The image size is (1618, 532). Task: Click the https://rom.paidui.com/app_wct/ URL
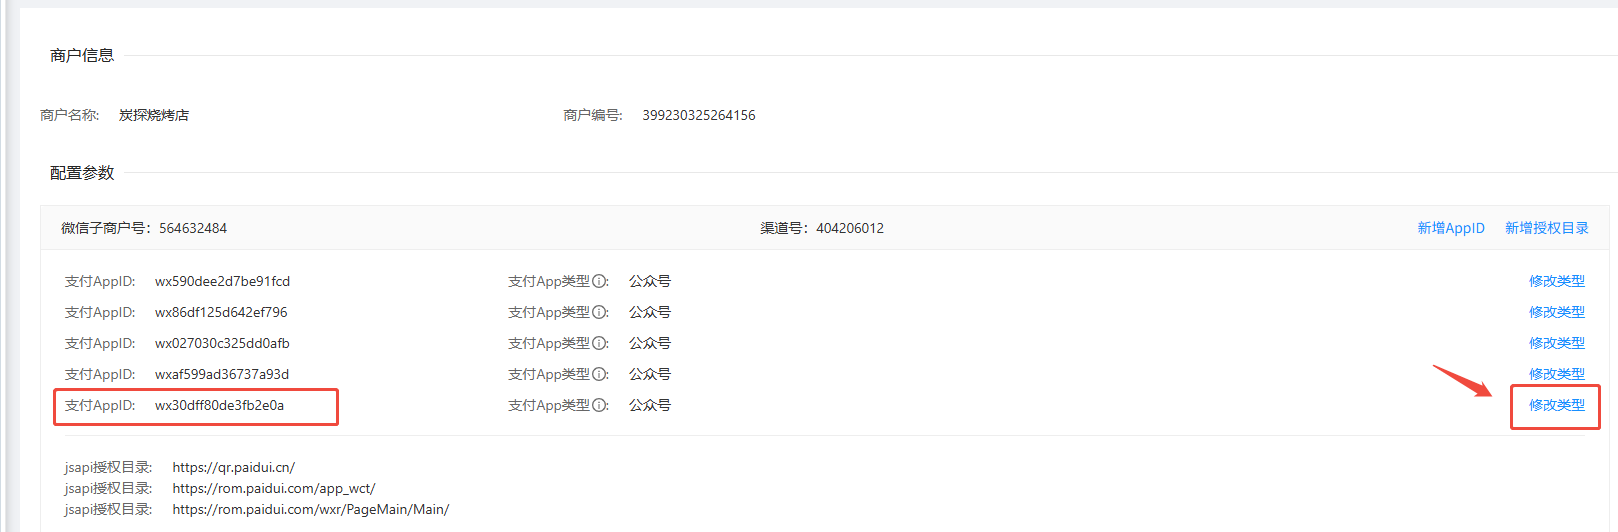(x=274, y=488)
